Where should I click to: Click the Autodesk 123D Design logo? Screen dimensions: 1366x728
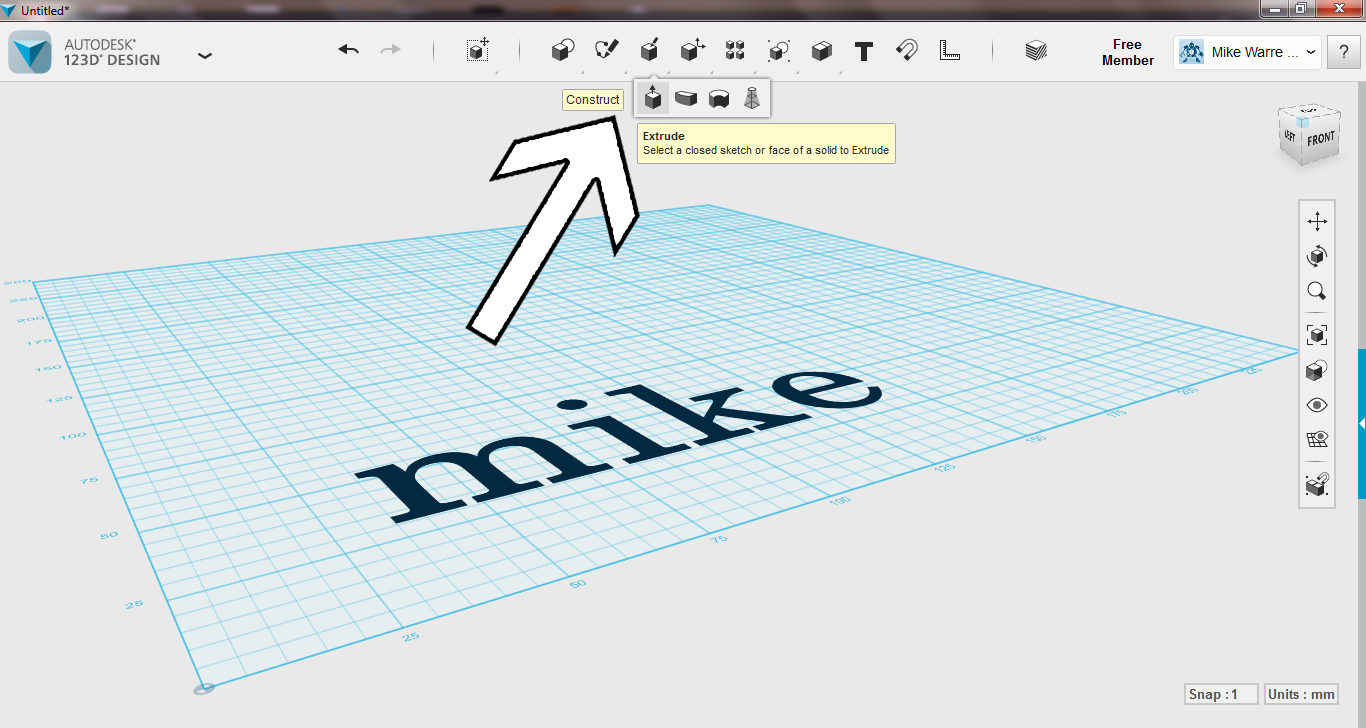29,52
